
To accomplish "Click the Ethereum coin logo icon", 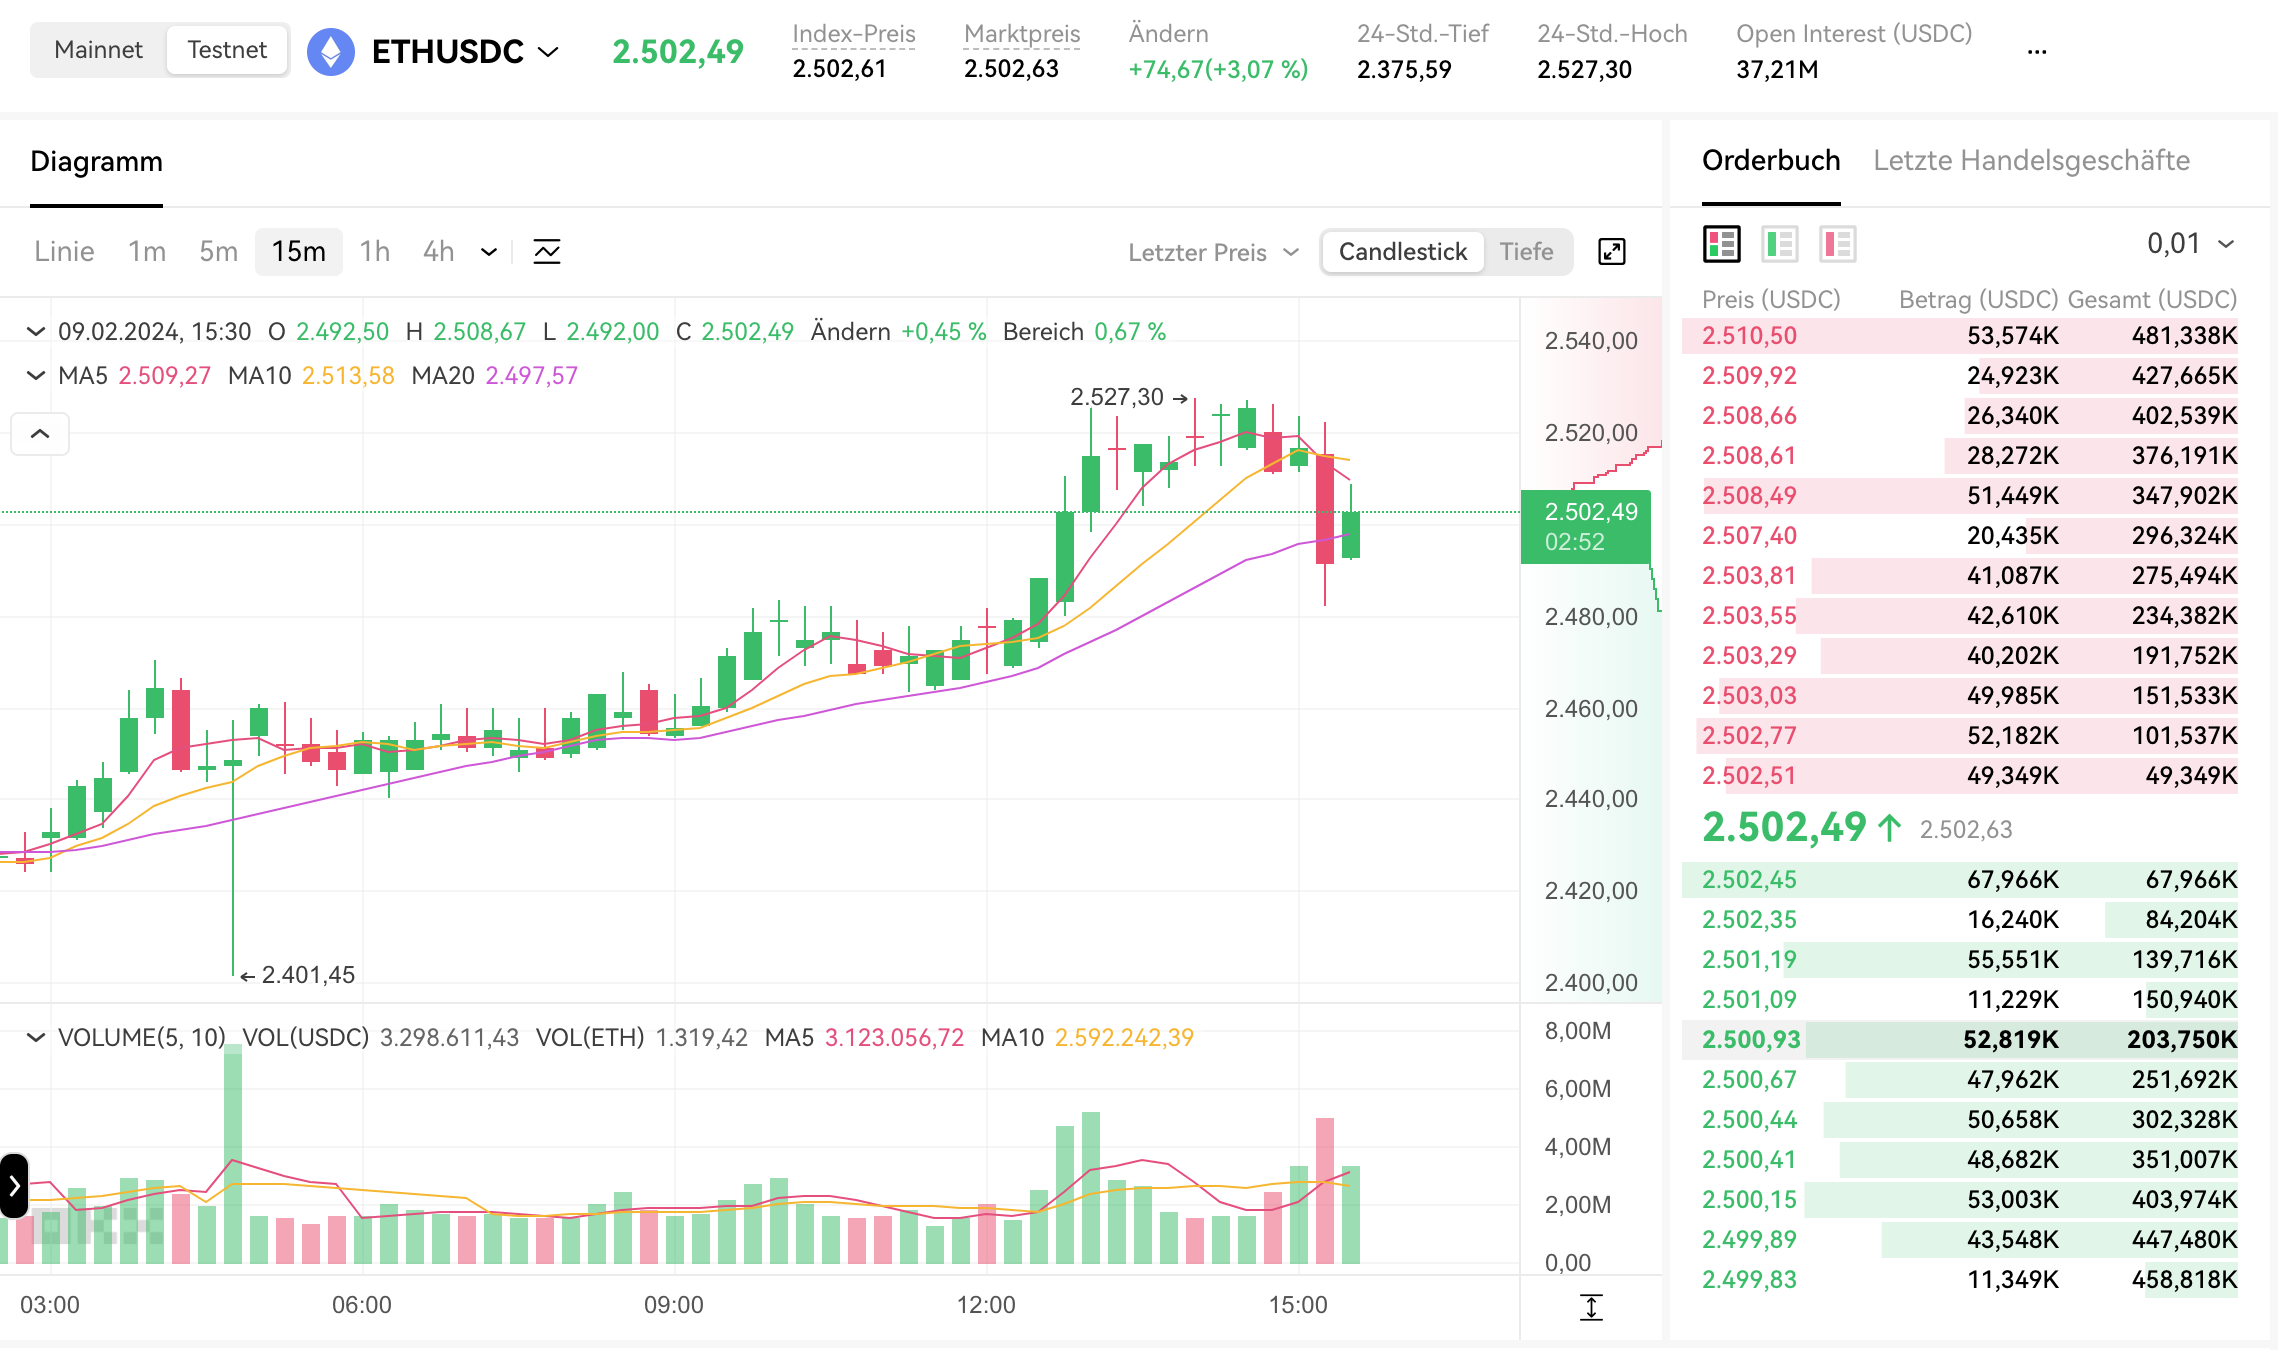I will (x=331, y=51).
